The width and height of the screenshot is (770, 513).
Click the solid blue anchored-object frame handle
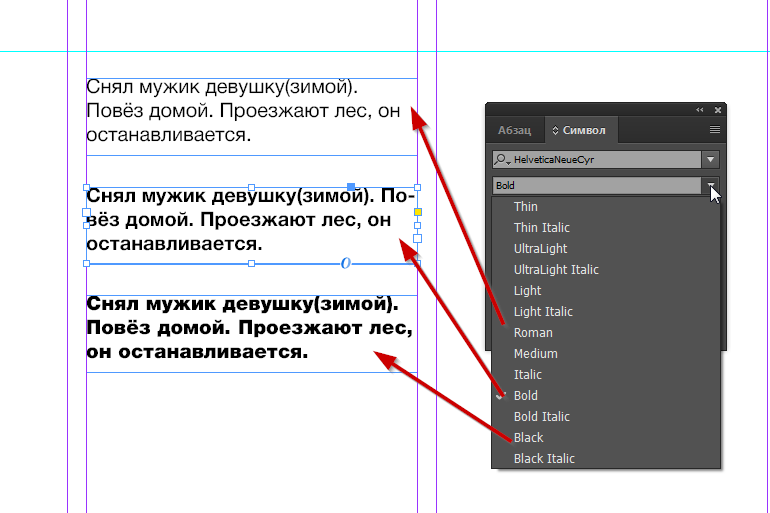(x=351, y=187)
